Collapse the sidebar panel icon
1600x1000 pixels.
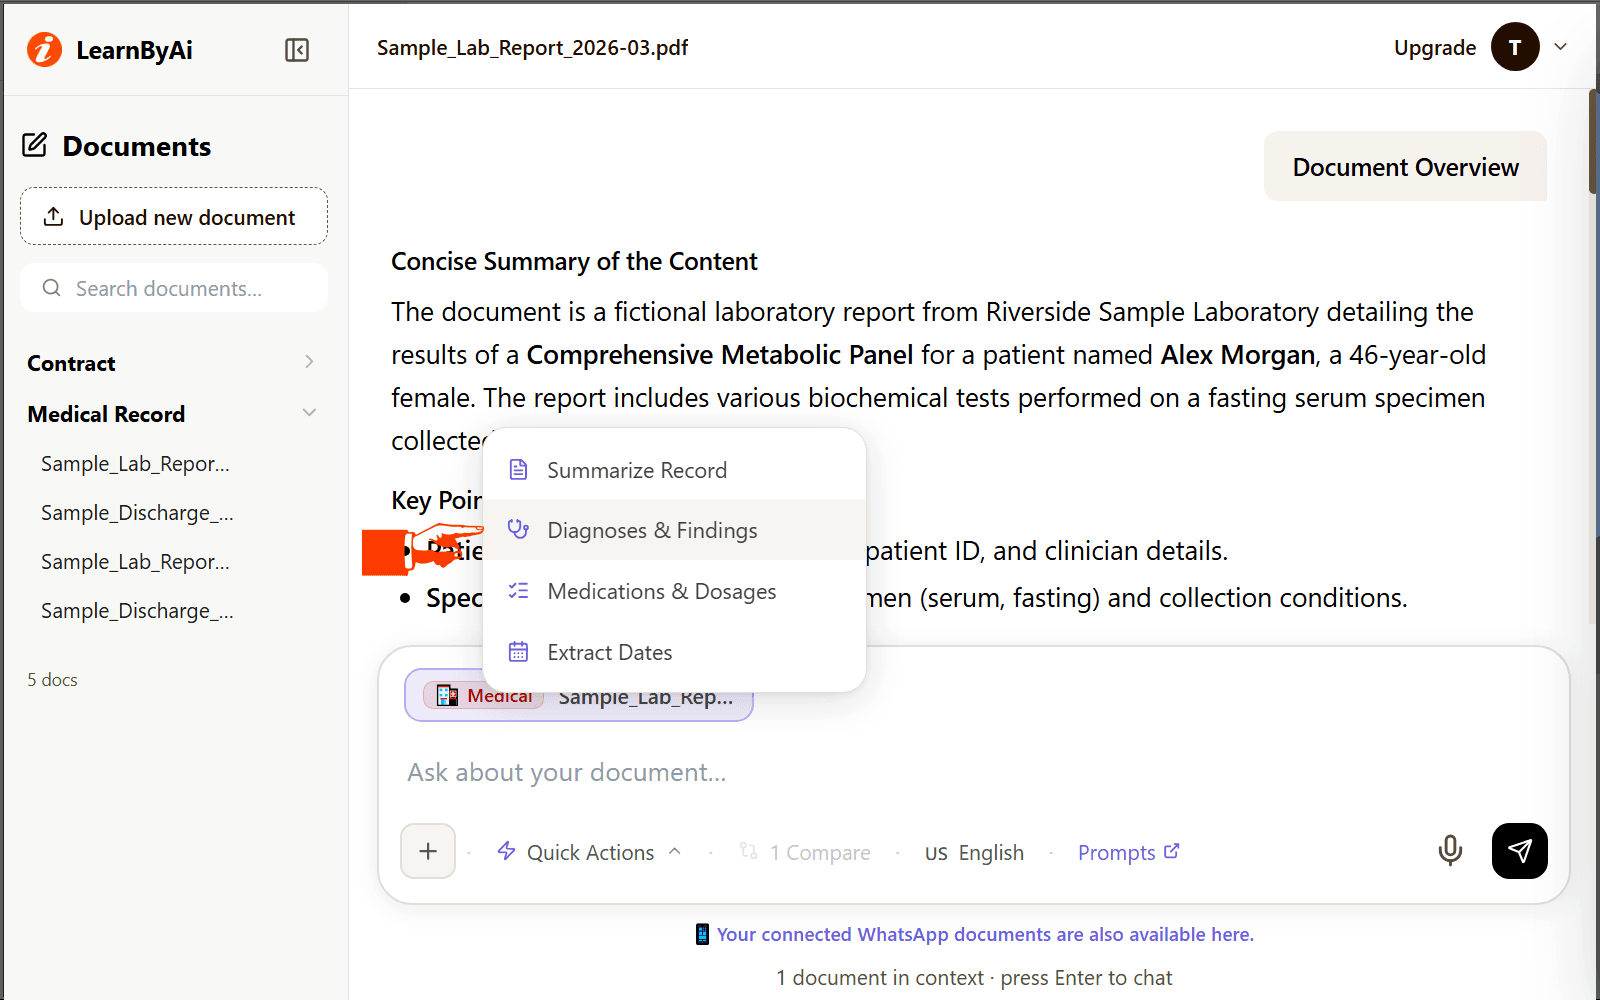pos(297,50)
